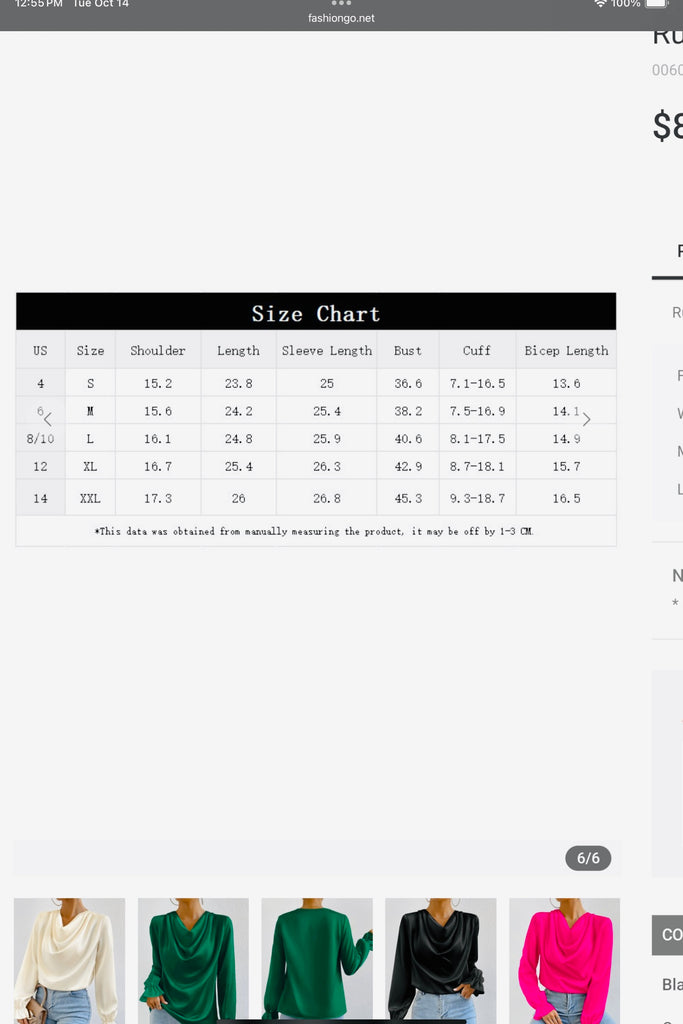Advance carousel with the right arrow
The image size is (683, 1024).
586,420
